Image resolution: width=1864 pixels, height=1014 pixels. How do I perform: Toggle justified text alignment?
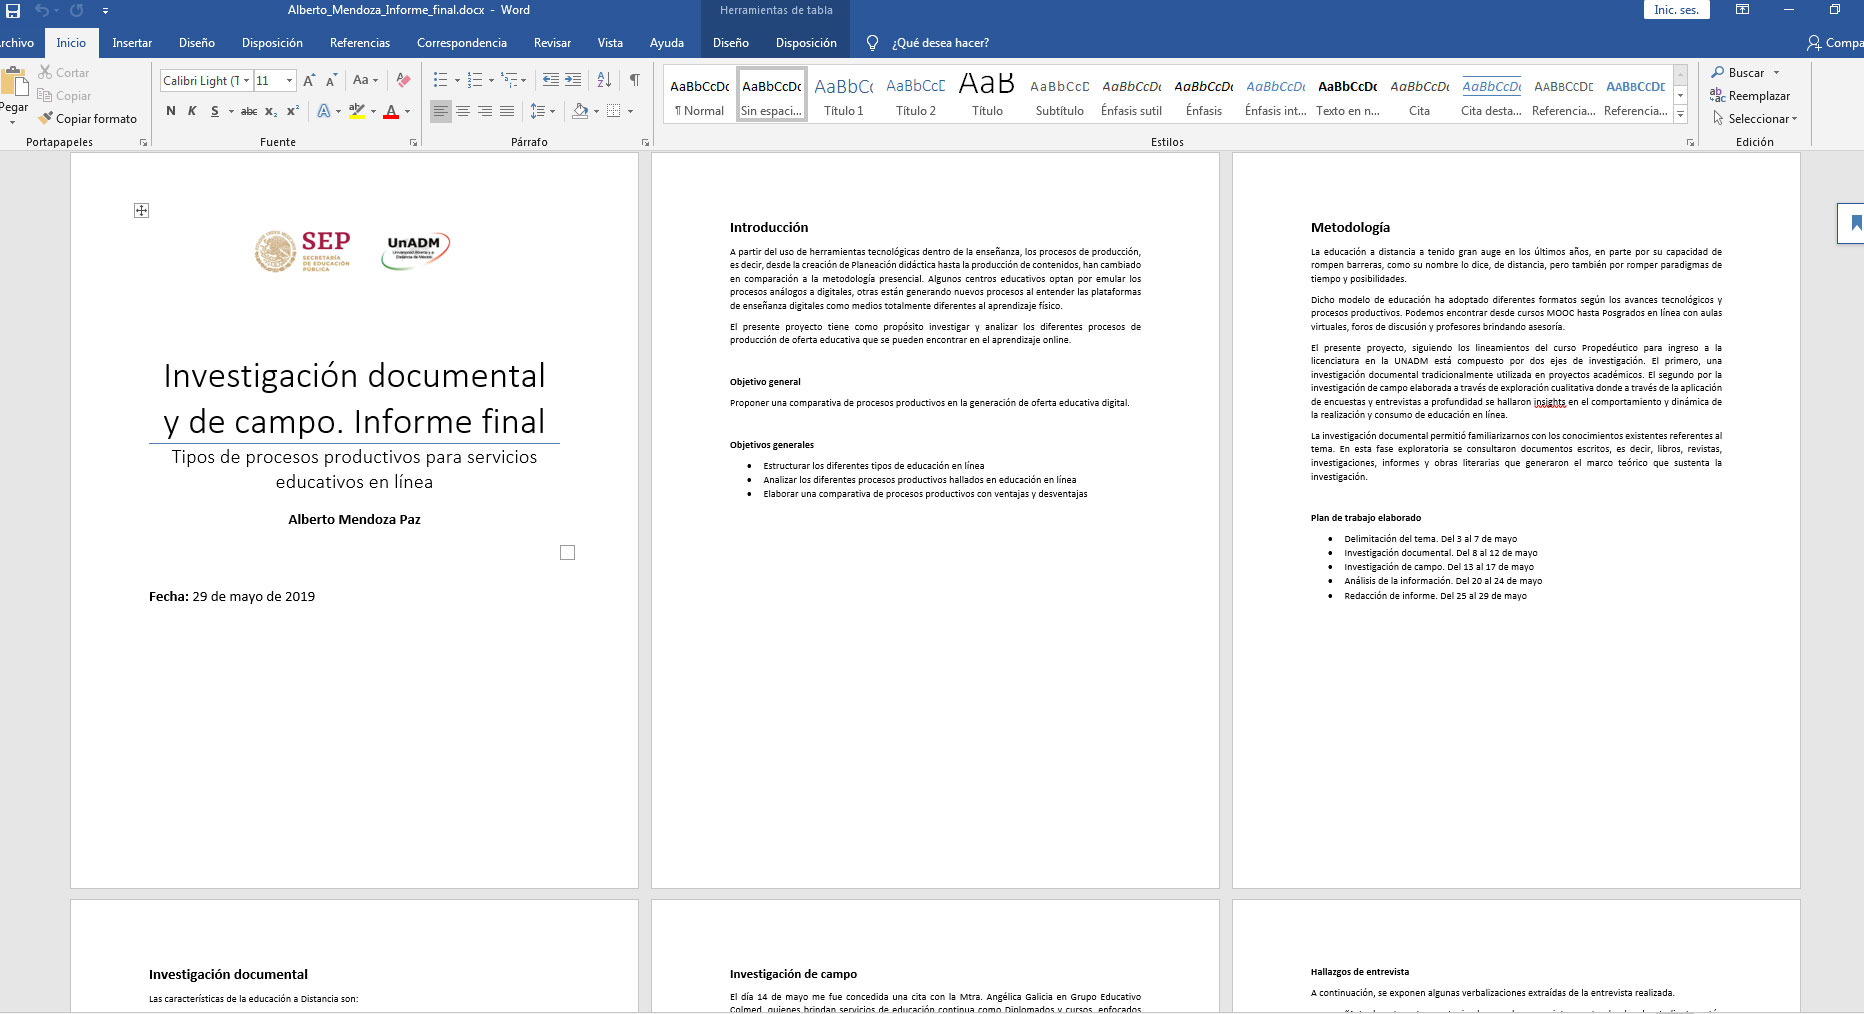pyautogui.click(x=507, y=111)
